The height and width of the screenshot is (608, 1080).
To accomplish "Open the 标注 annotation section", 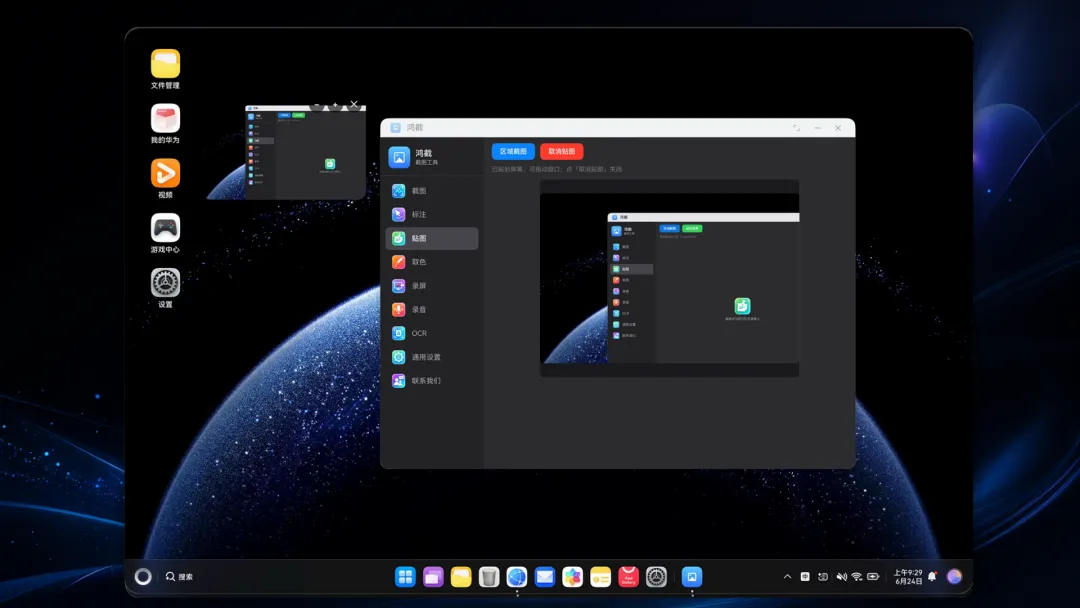I will [x=431, y=214].
